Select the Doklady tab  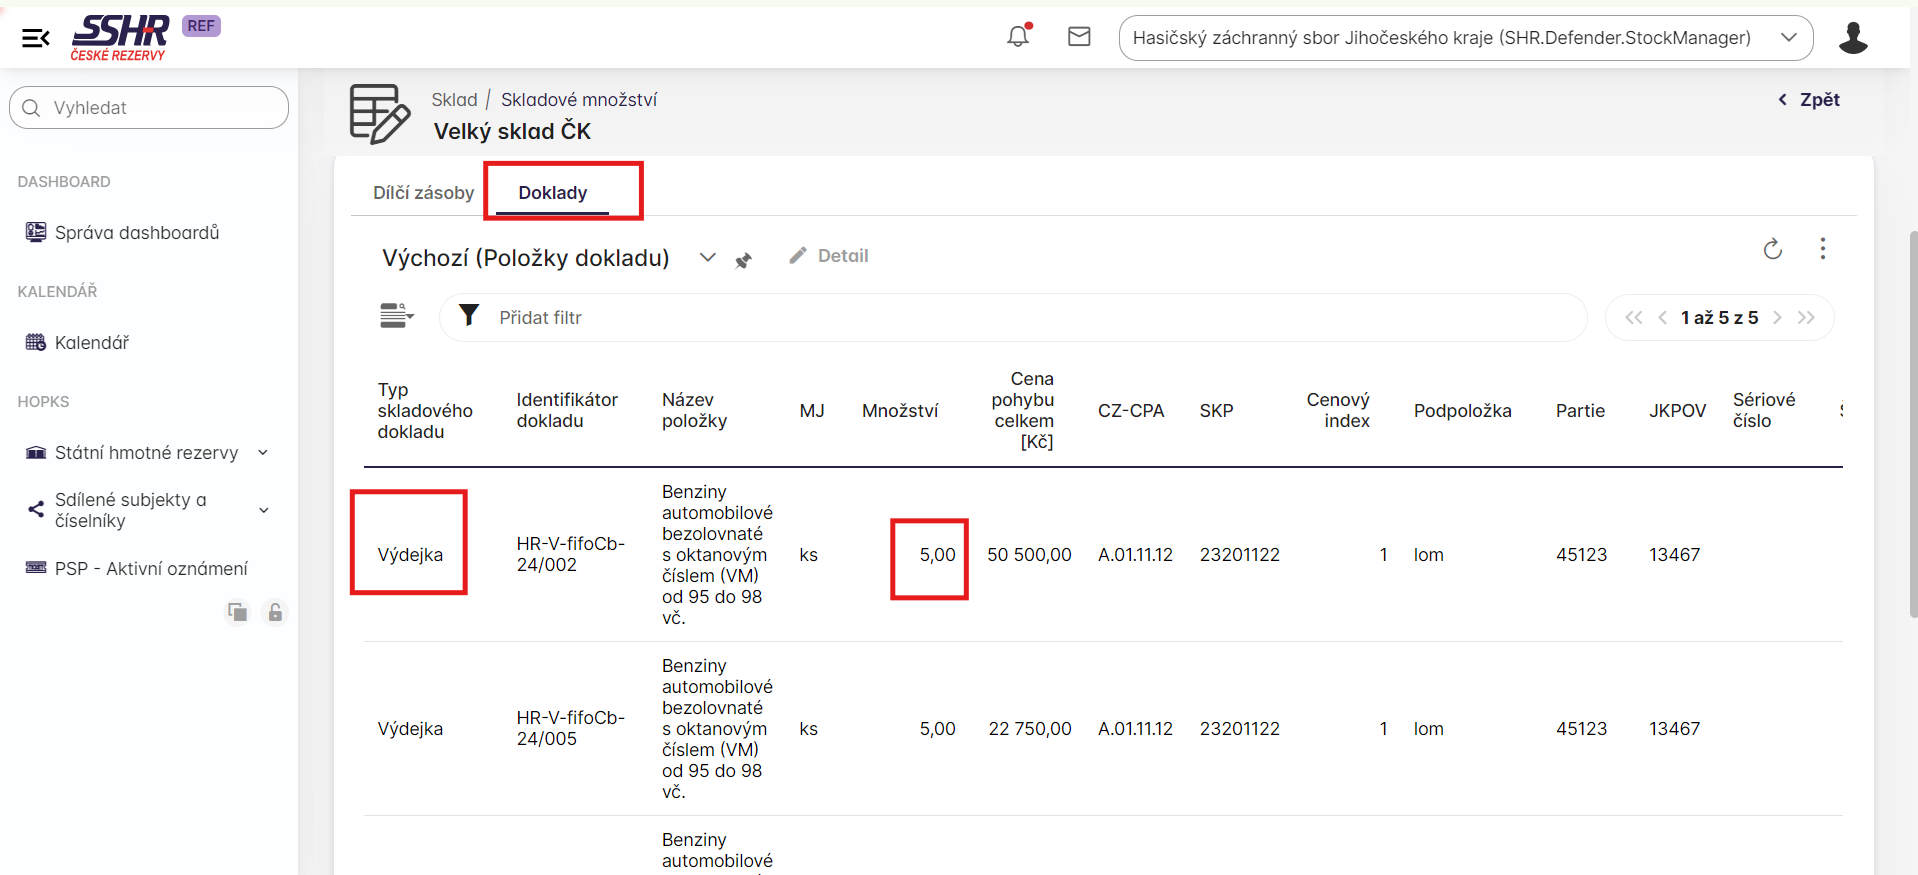click(553, 193)
